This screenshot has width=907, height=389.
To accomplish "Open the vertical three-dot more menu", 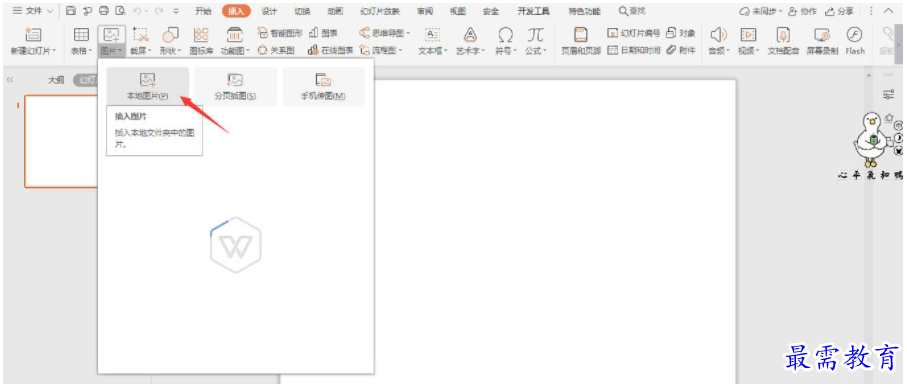I will (871, 11).
